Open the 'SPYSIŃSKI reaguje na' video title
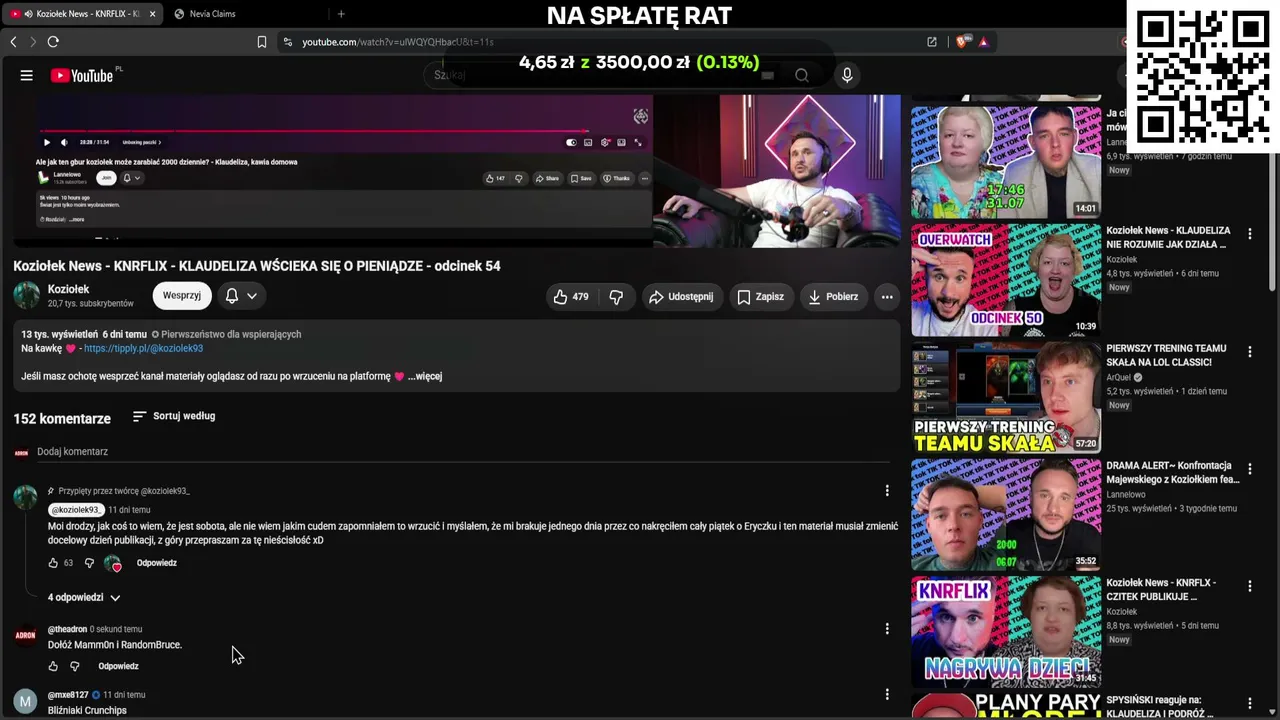The width and height of the screenshot is (1280, 720). [x=1160, y=706]
